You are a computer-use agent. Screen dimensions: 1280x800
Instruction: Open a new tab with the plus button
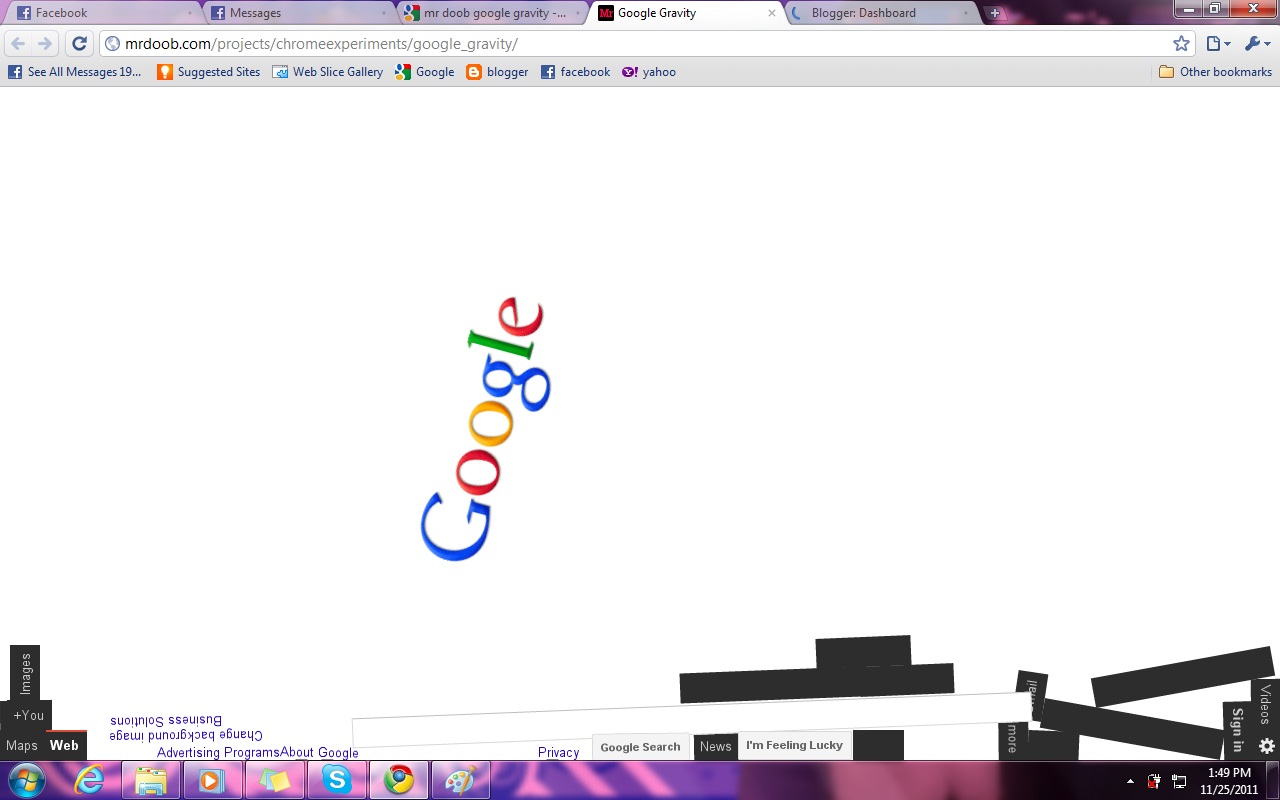tap(994, 13)
